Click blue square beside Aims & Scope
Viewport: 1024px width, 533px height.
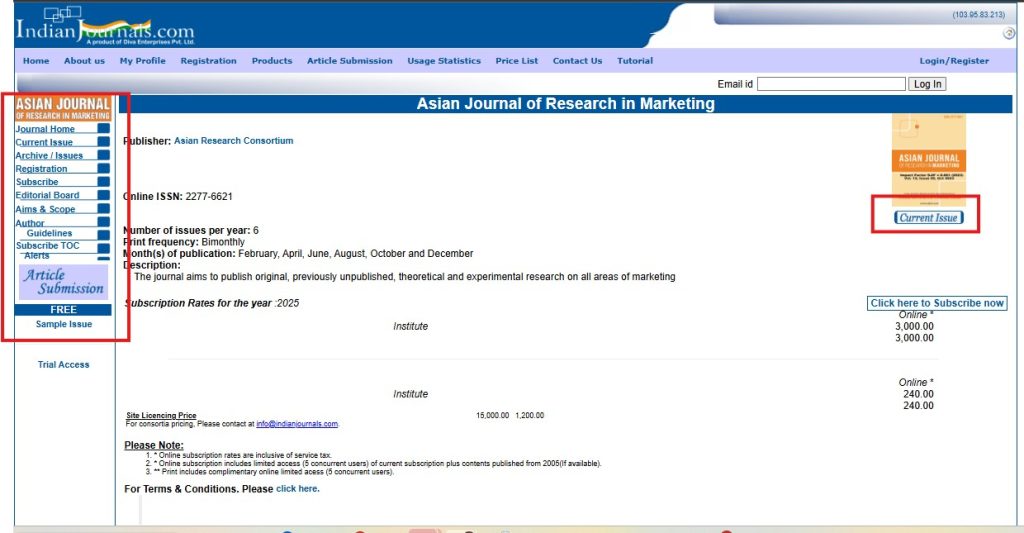coord(103,208)
